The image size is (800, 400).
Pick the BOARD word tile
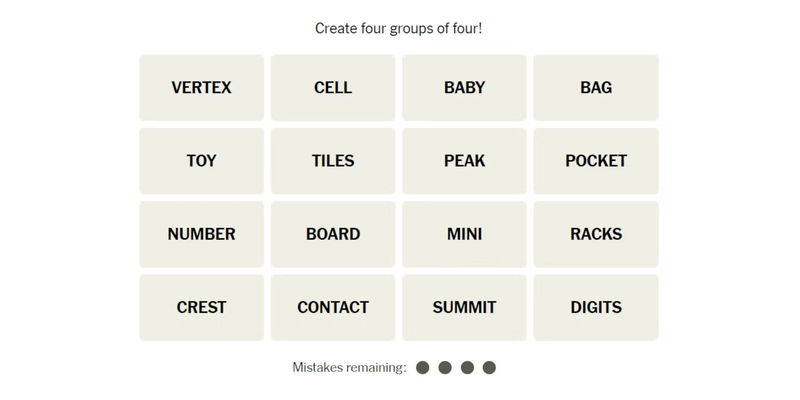(333, 234)
